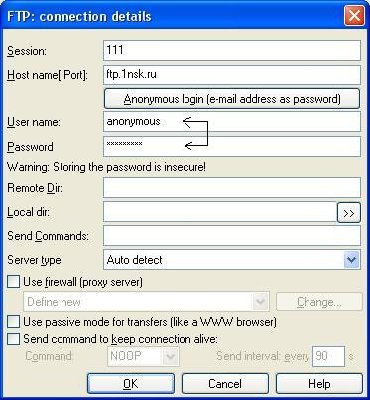Click the Anonymous login button
This screenshot has width=370, height=400.
[x=232, y=99]
